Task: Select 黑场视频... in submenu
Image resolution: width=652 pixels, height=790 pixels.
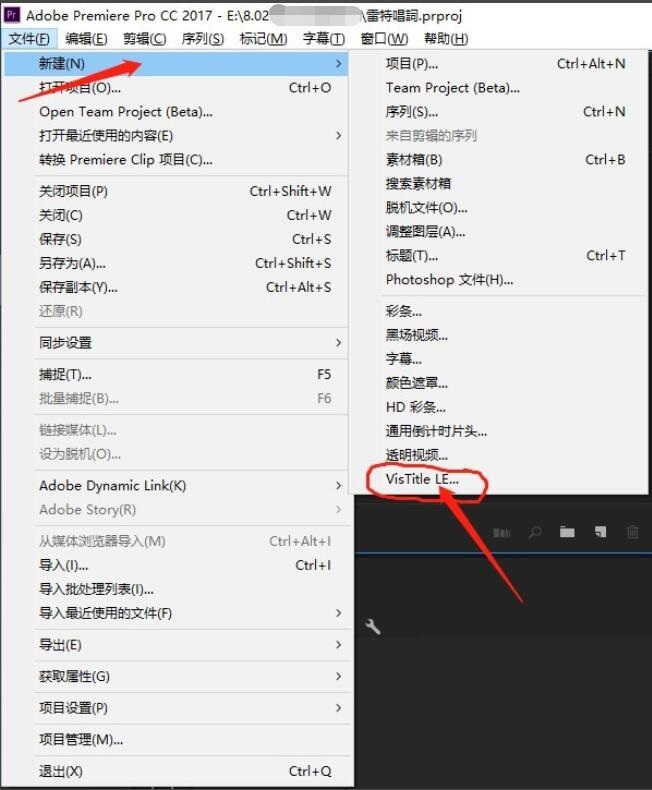Action: [499, 335]
